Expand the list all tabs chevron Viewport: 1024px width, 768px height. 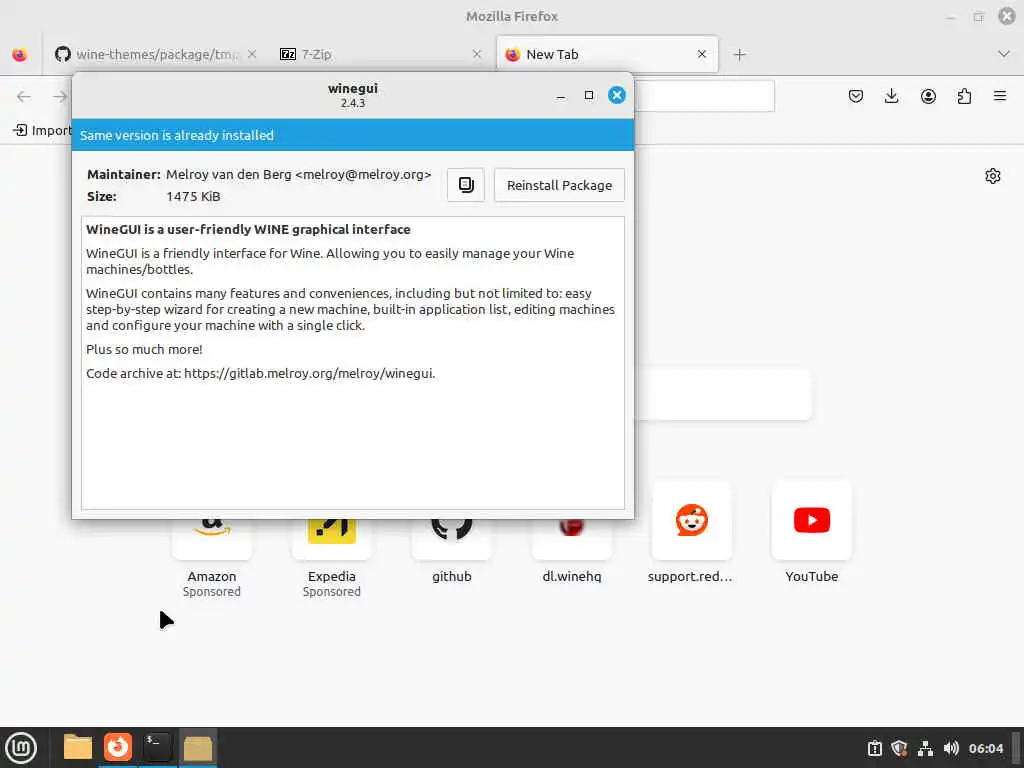[x=1003, y=54]
